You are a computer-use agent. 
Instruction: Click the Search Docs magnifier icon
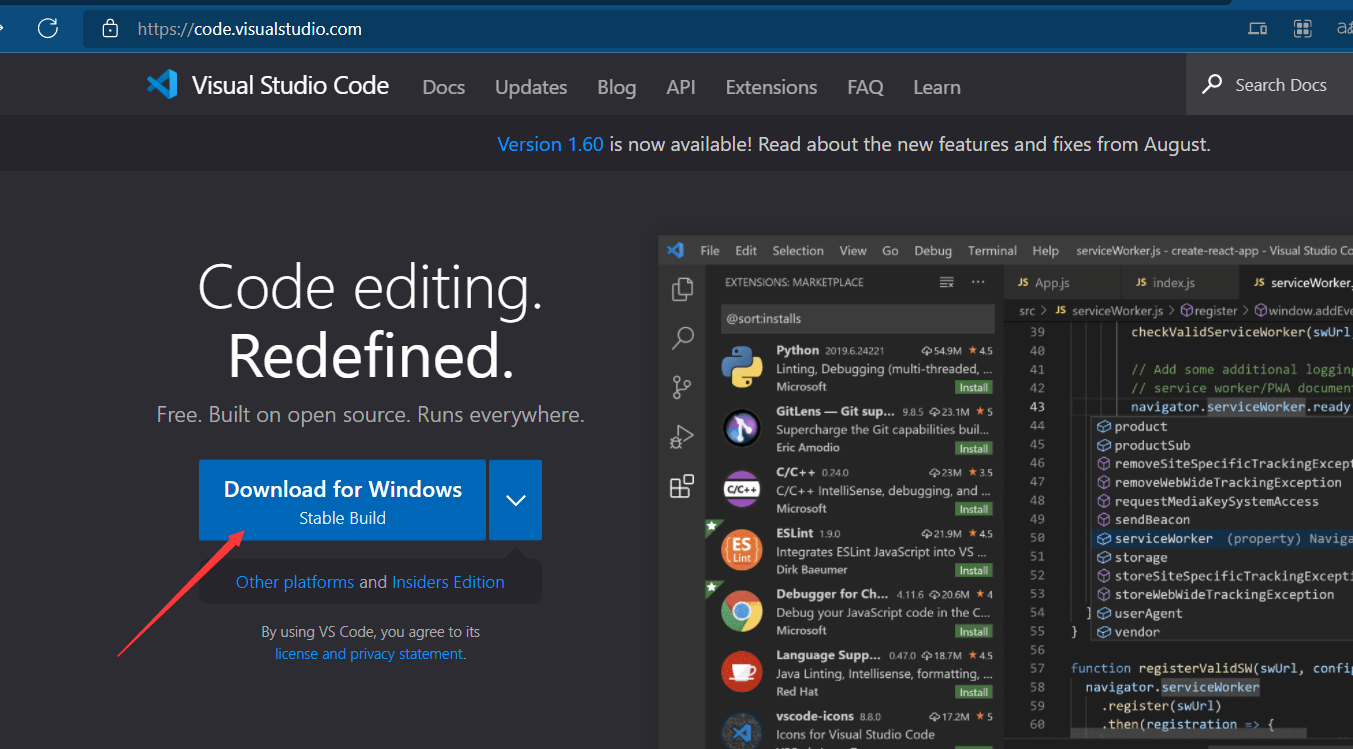1212,84
